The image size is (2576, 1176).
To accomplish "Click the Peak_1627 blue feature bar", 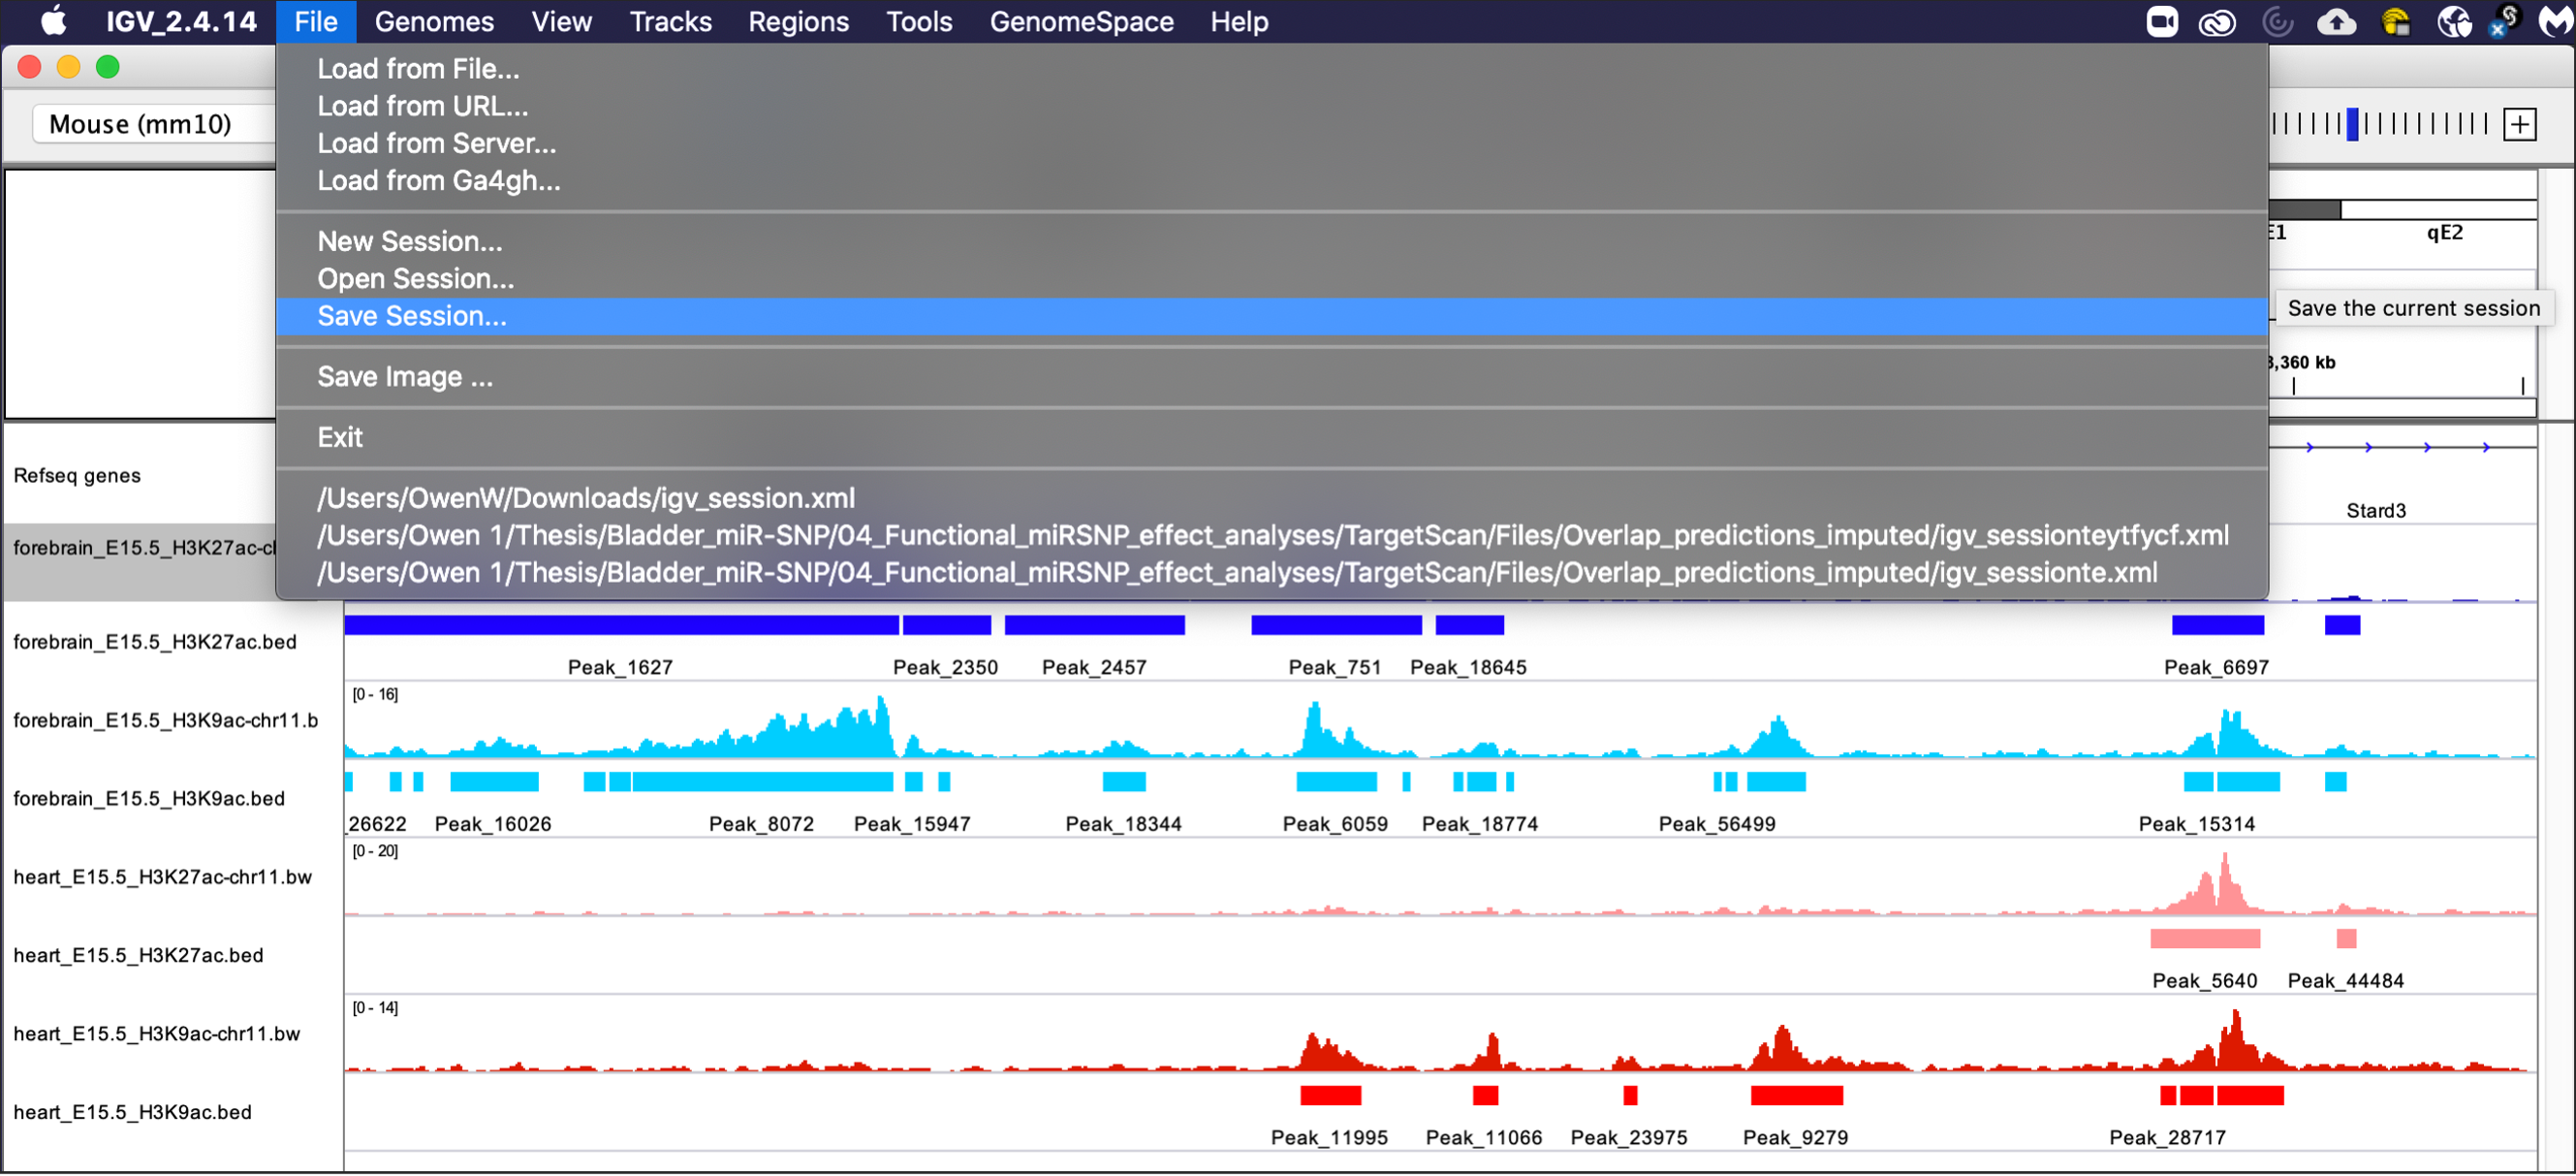I will [x=620, y=626].
